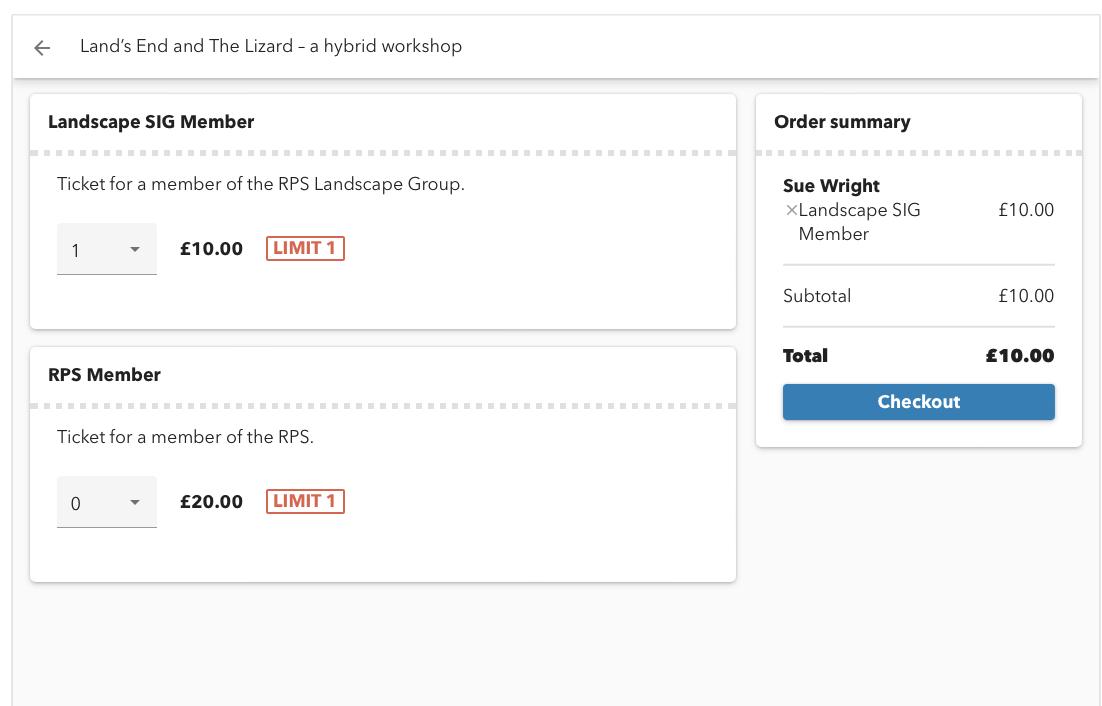The image size is (1102, 706).
Task: Remove Landscape SIG Member ticket from order
Action: click(x=791, y=210)
